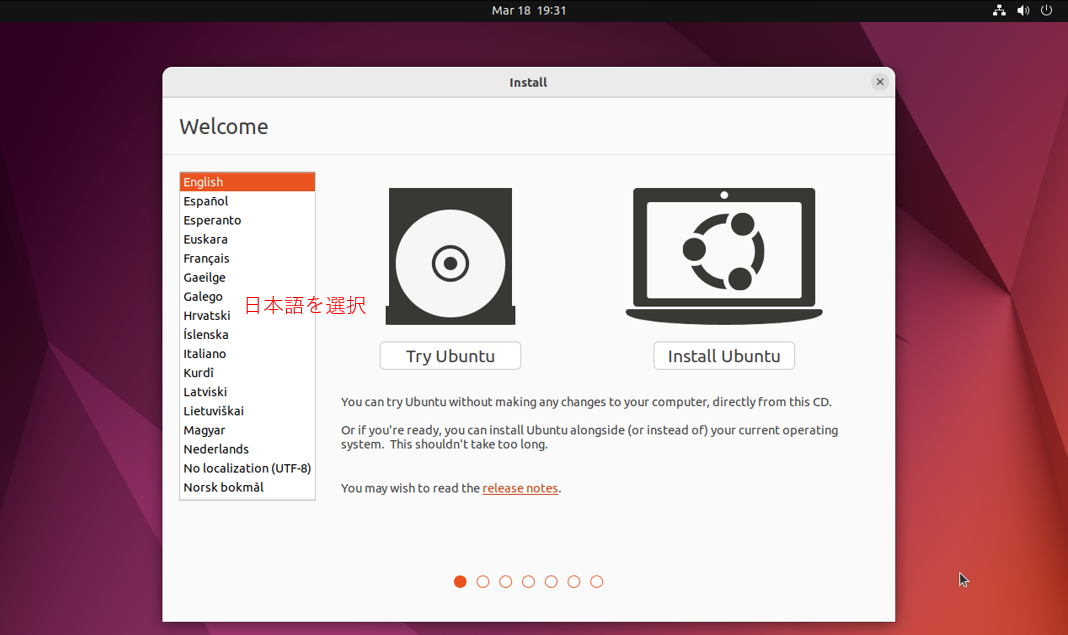
Task: Select Norsk bokmål in the language list
Action: [x=247, y=487]
